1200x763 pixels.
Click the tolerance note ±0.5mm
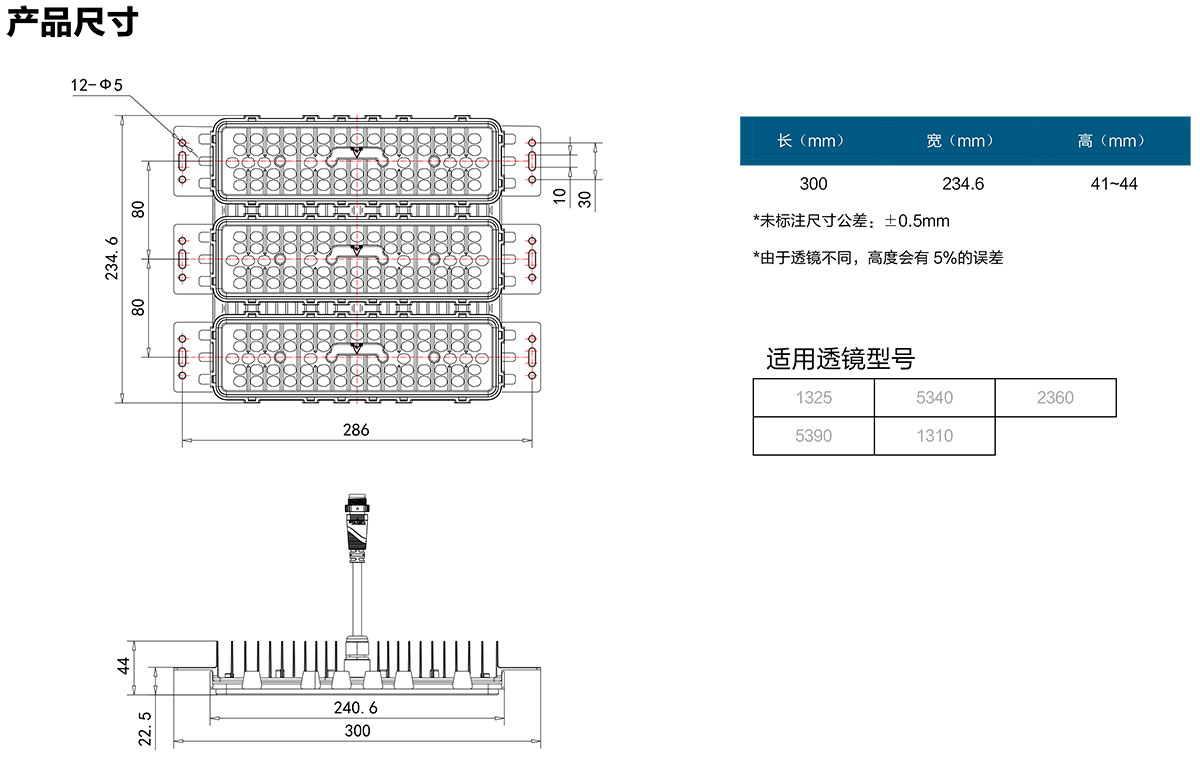tap(851, 220)
